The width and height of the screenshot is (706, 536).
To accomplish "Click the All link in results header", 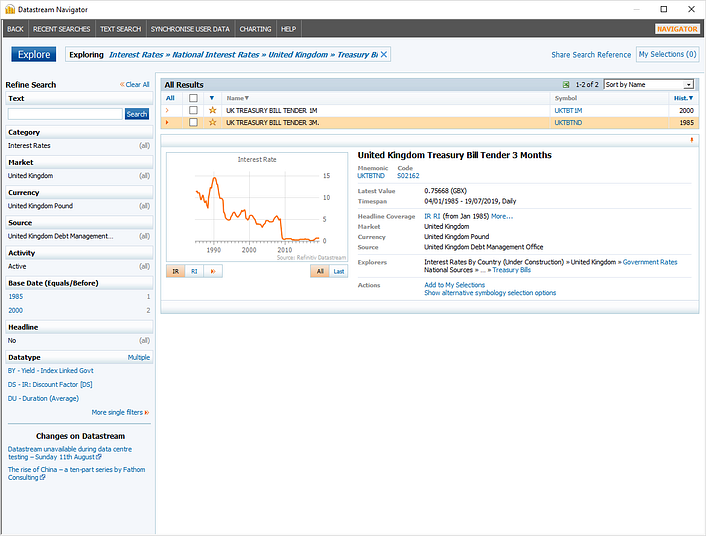I will 170,98.
